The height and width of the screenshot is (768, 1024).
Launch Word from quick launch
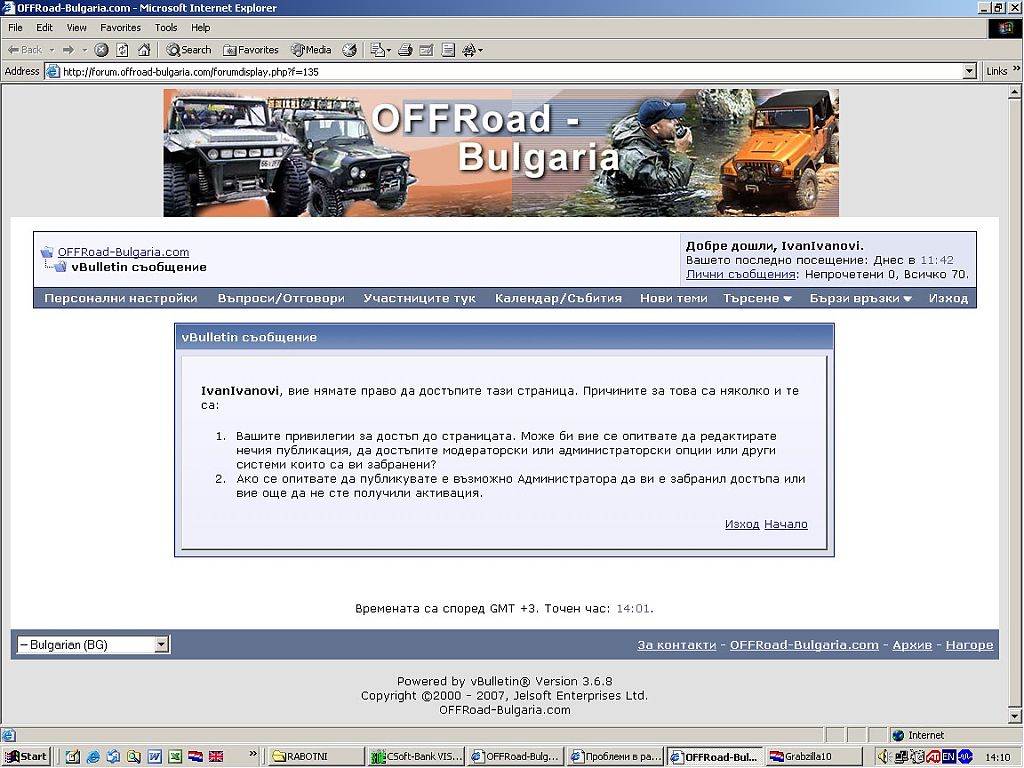[154, 756]
